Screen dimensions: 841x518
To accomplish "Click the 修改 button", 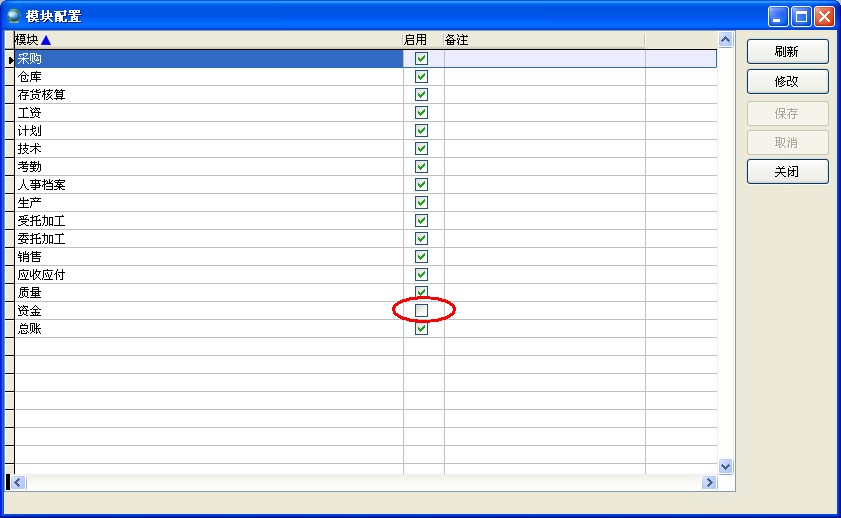I will click(x=787, y=81).
